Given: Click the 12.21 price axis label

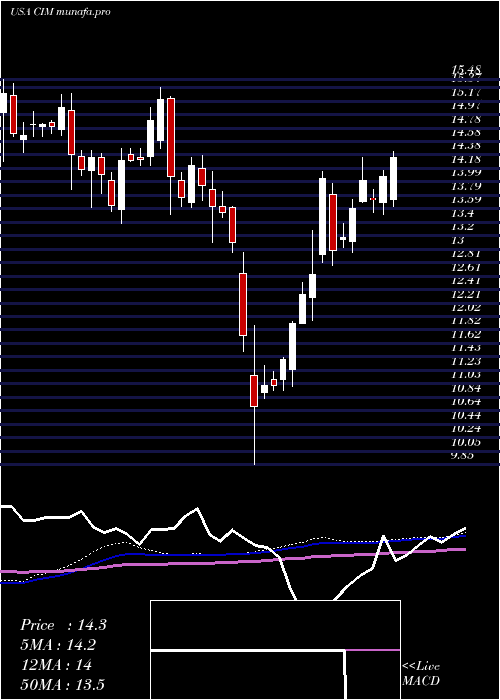Looking at the screenshot, I should click(466, 294).
